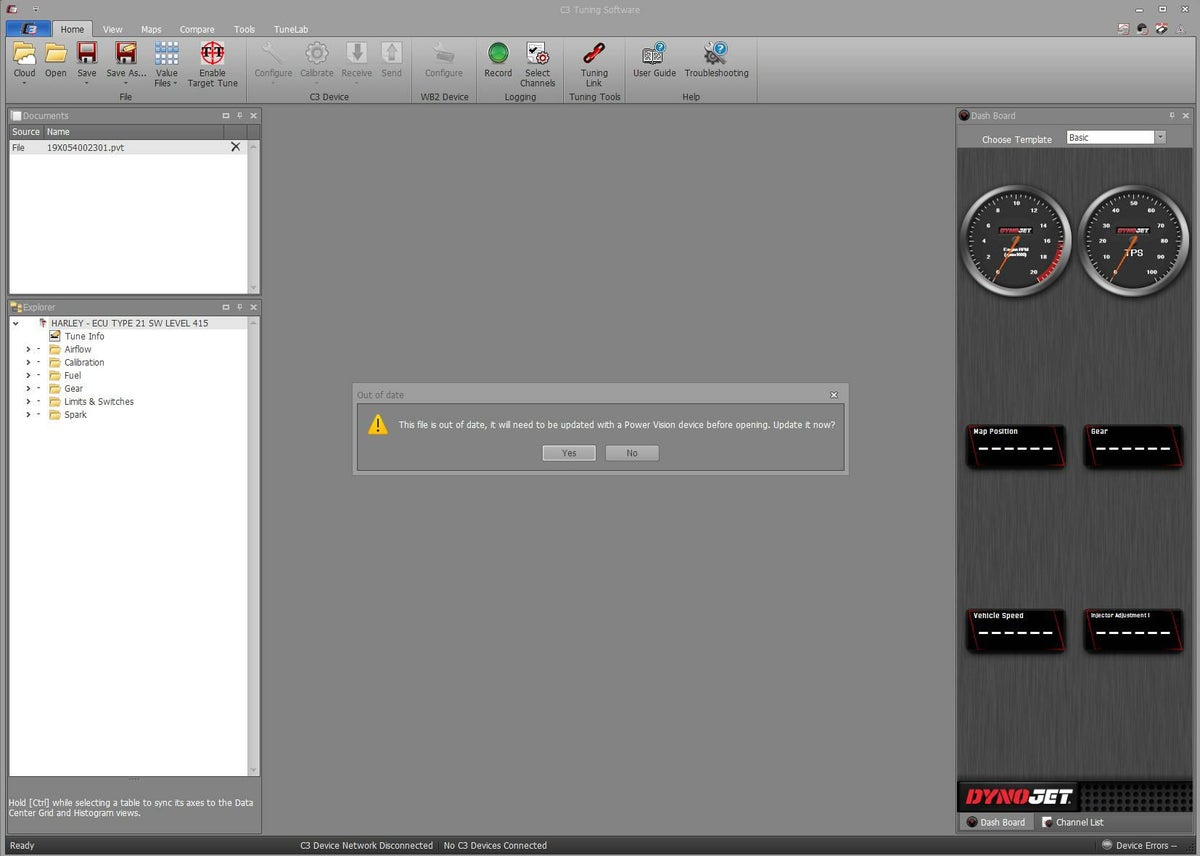The image size is (1200, 856).
Task: Switch to the Maps ribbon tab
Action: pyautogui.click(x=151, y=30)
